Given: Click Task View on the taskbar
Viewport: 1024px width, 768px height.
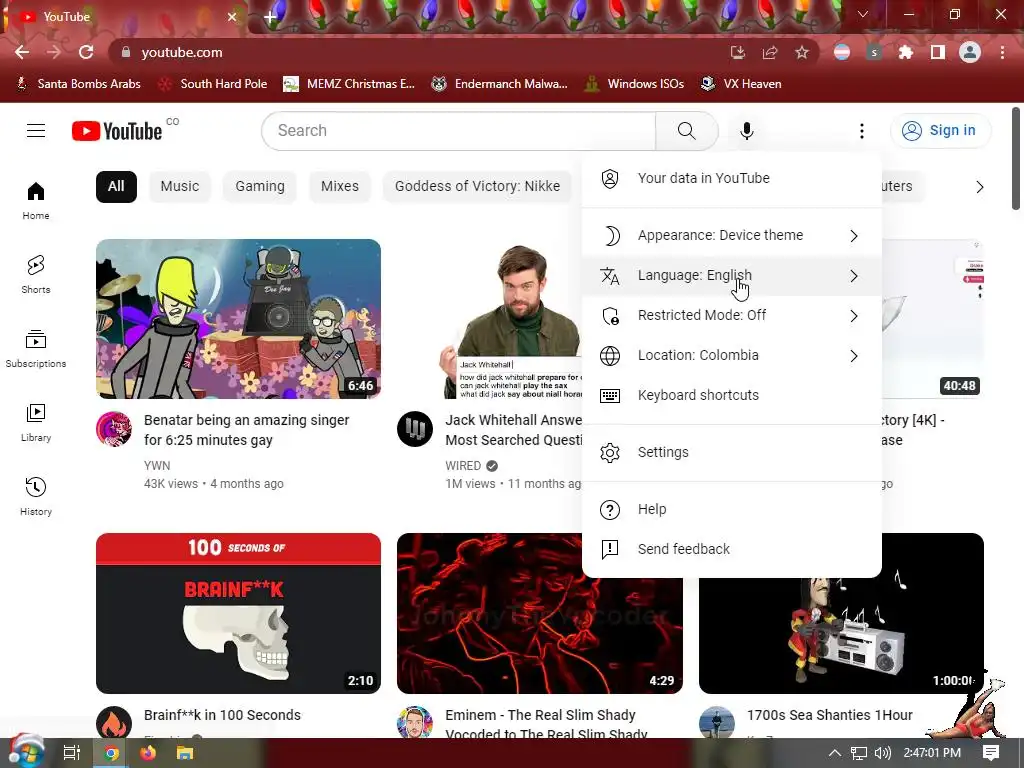Looking at the screenshot, I should pyautogui.click(x=71, y=753).
